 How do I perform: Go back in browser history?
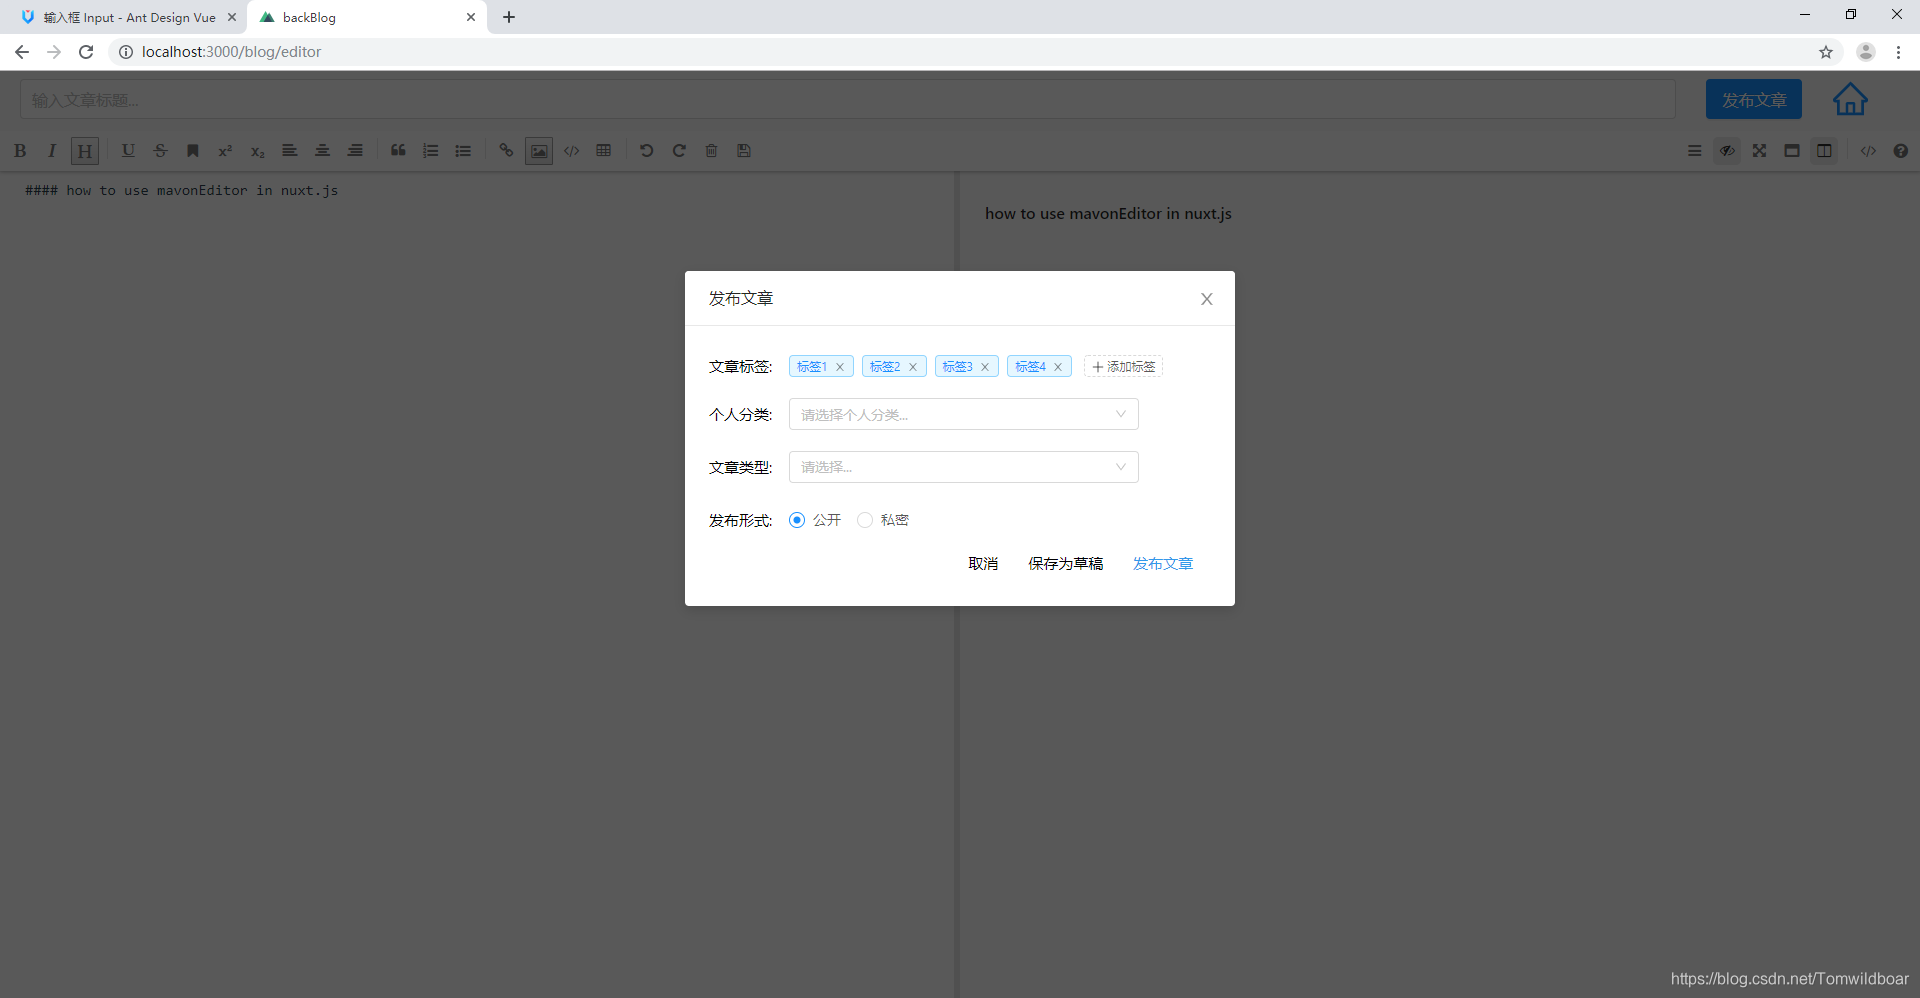pos(22,52)
